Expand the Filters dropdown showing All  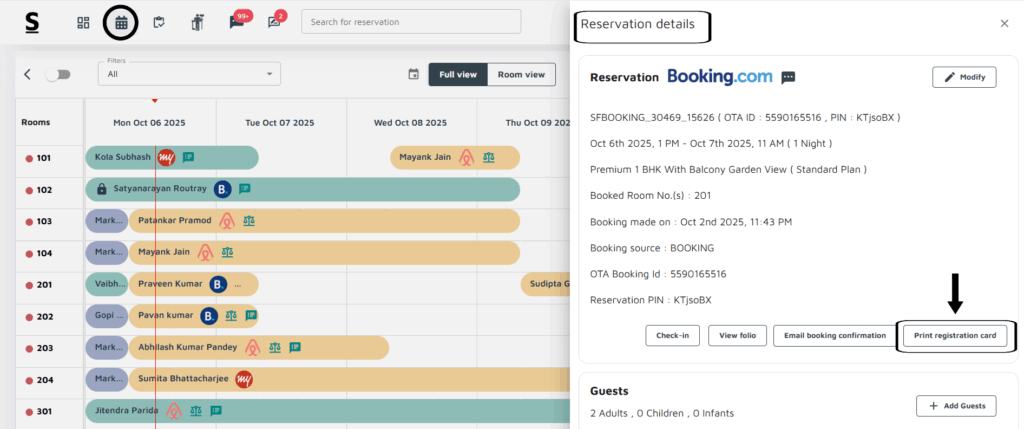coord(189,74)
